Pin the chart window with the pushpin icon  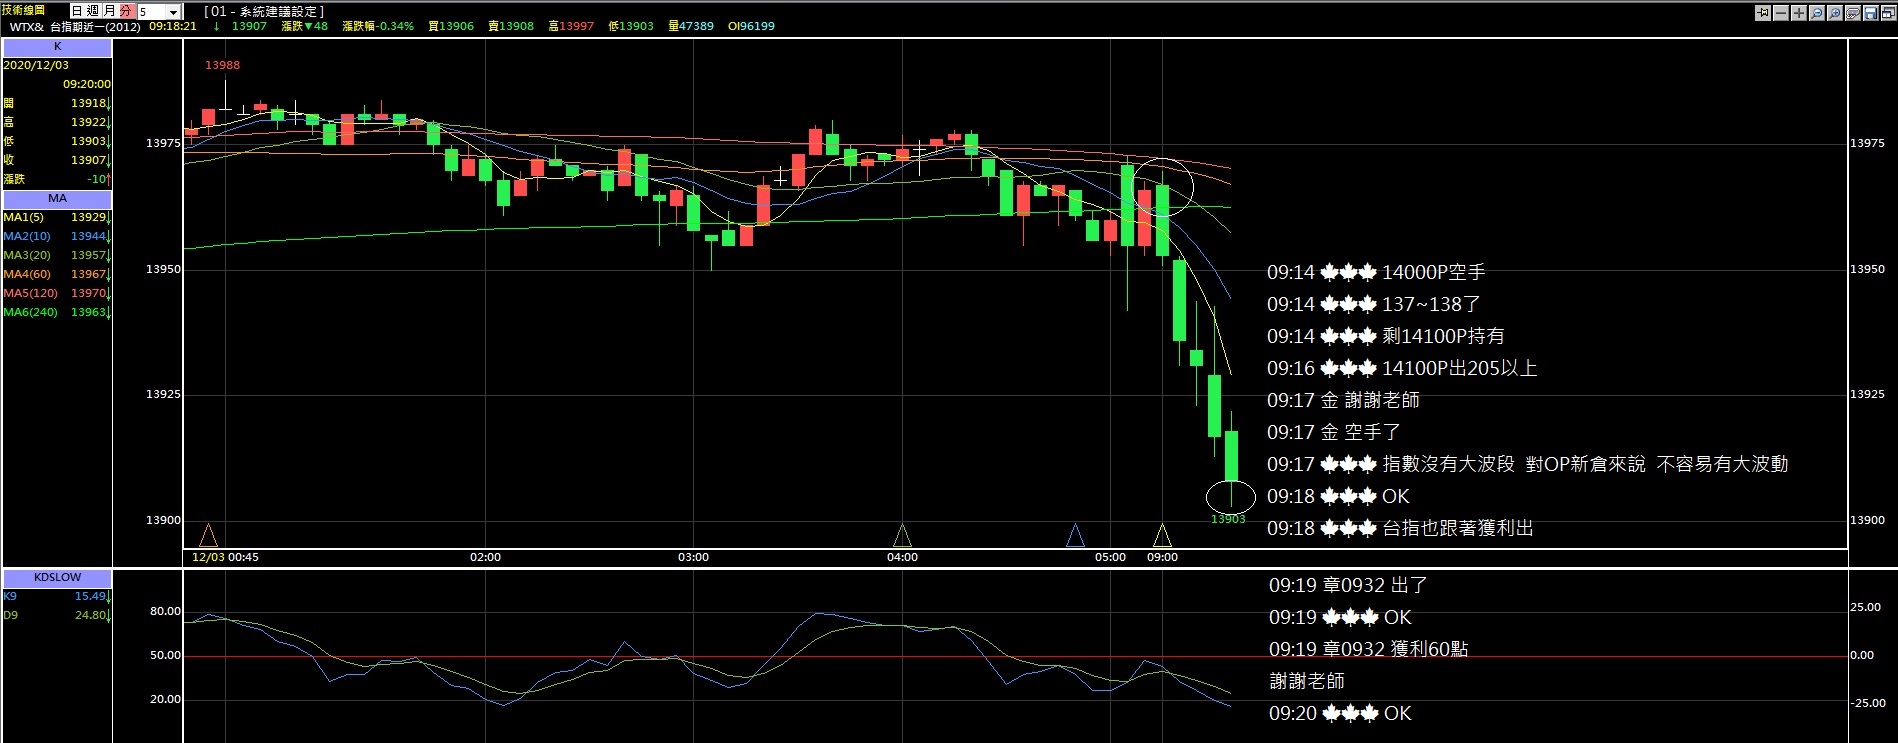coord(1763,13)
